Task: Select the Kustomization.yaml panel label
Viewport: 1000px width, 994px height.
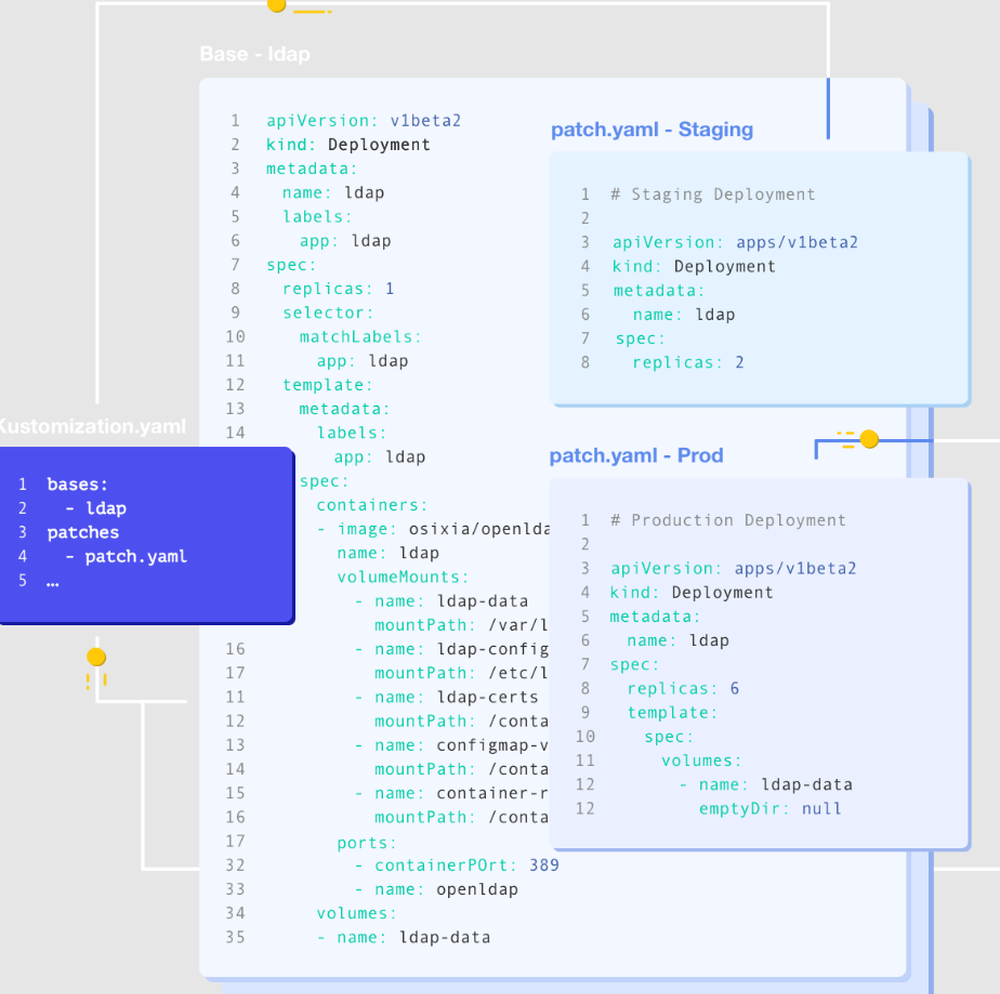Action: point(93,427)
